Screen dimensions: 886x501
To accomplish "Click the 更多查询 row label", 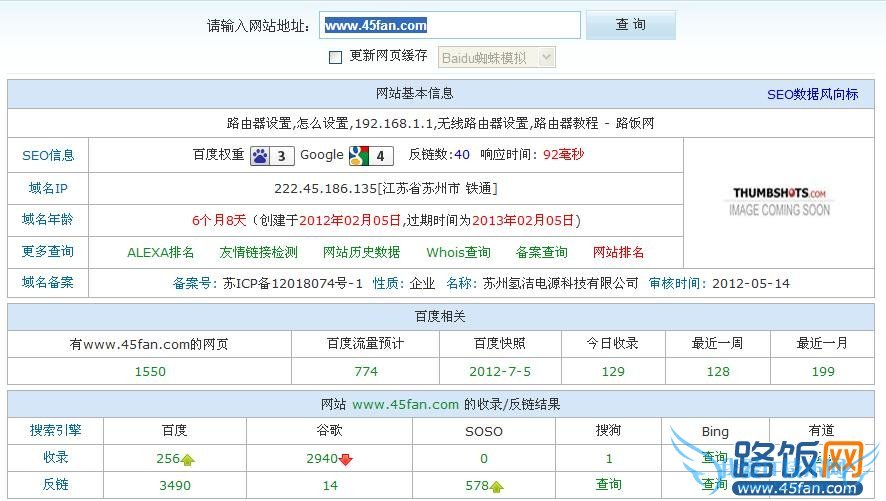I will coord(48,252).
